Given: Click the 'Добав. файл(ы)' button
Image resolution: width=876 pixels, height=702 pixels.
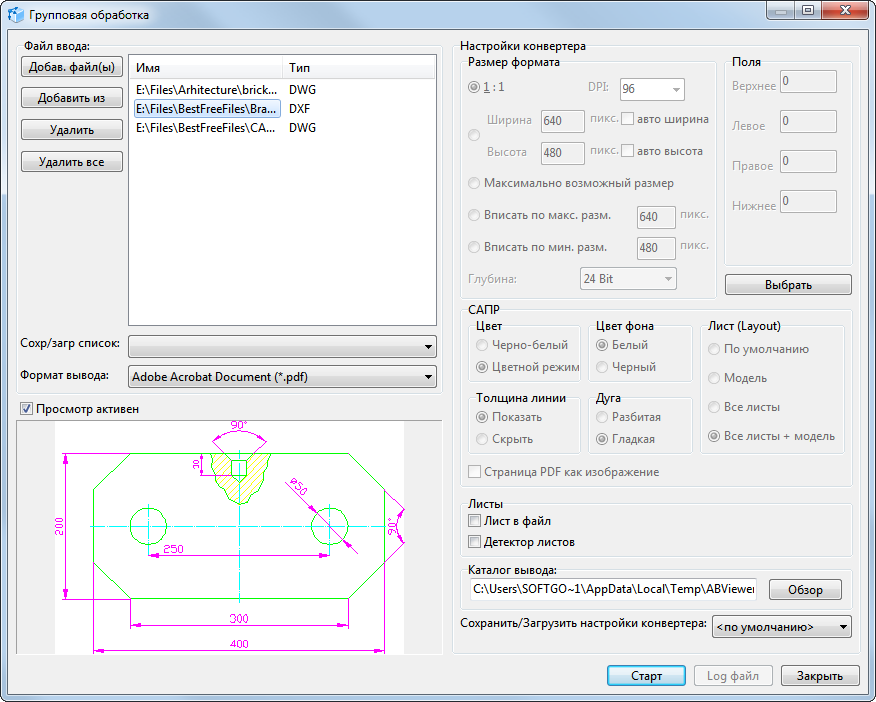Looking at the screenshot, I should (71, 68).
